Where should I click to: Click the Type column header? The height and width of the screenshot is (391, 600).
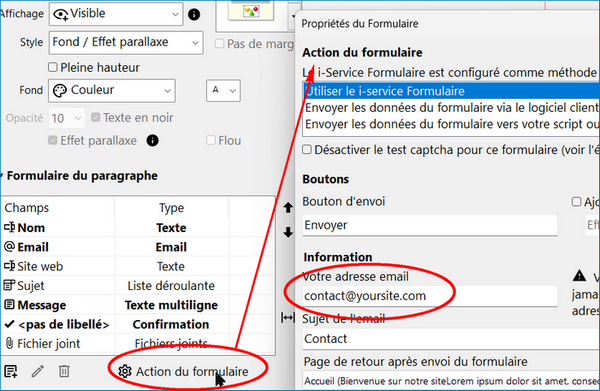171,208
